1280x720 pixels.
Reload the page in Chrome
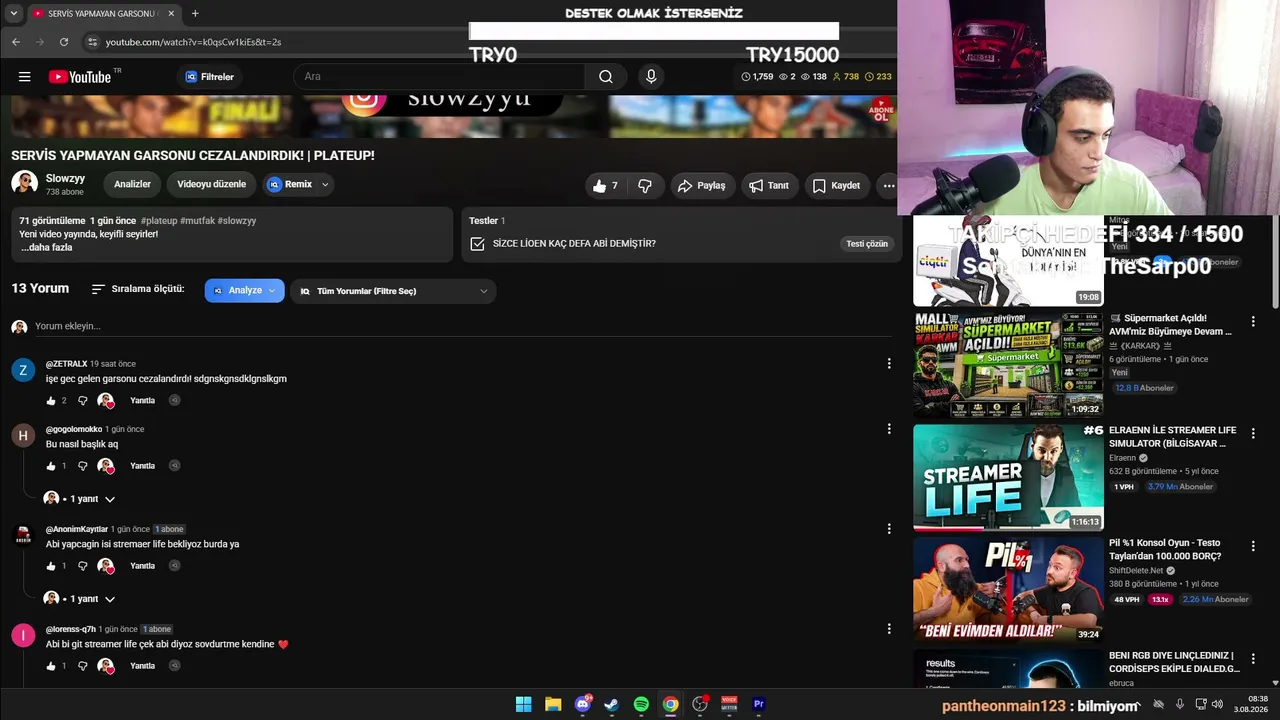pos(64,42)
